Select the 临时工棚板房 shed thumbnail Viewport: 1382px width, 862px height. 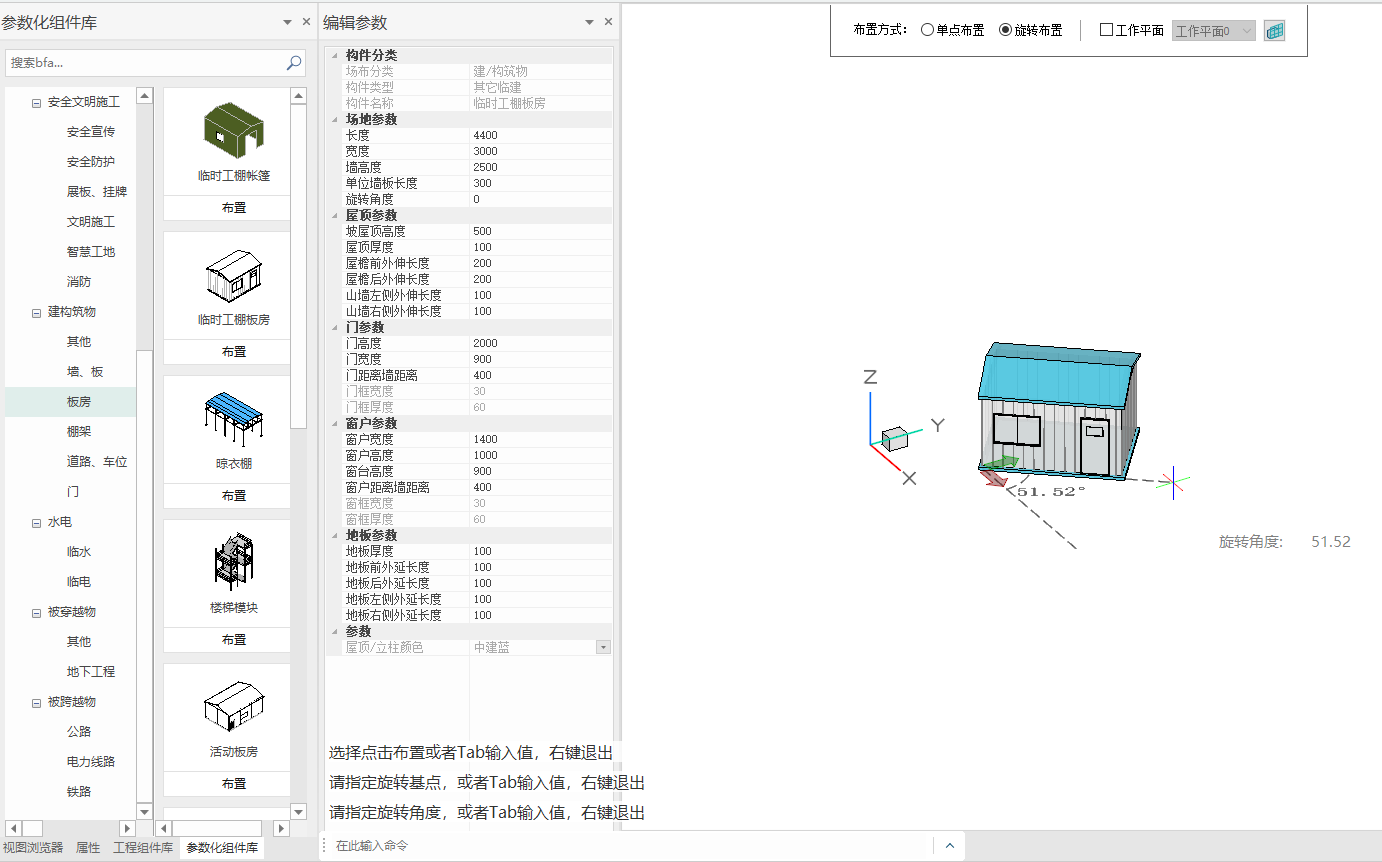(234, 277)
